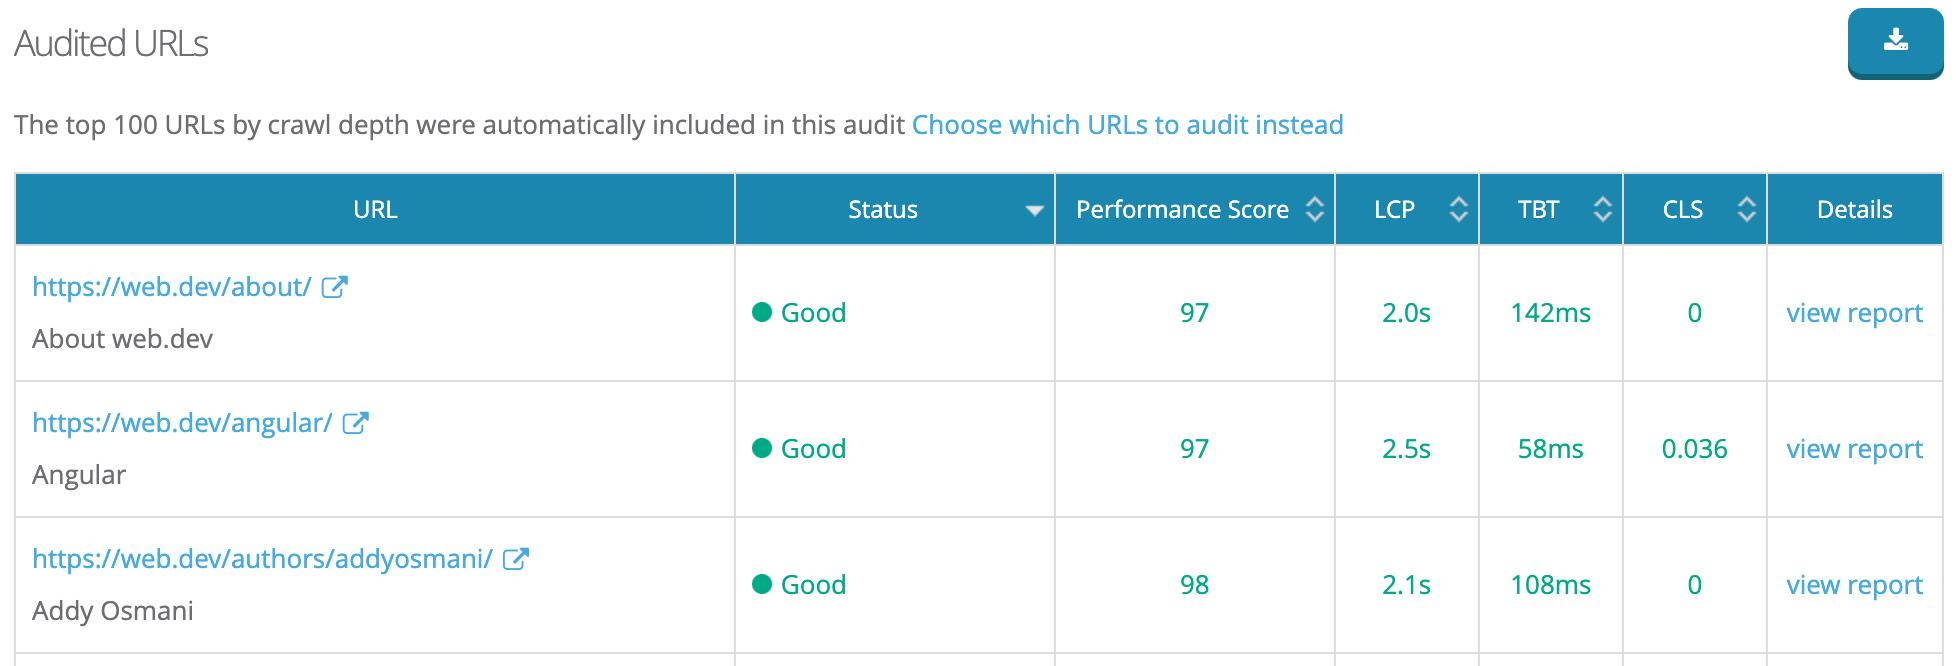Sort by TBT column arrows
The height and width of the screenshot is (666, 1956).
pos(1603,209)
